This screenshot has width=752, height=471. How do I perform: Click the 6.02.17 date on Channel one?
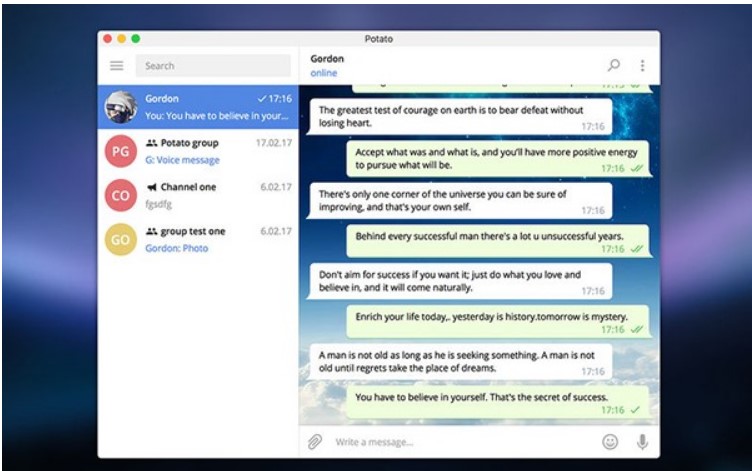tap(276, 187)
